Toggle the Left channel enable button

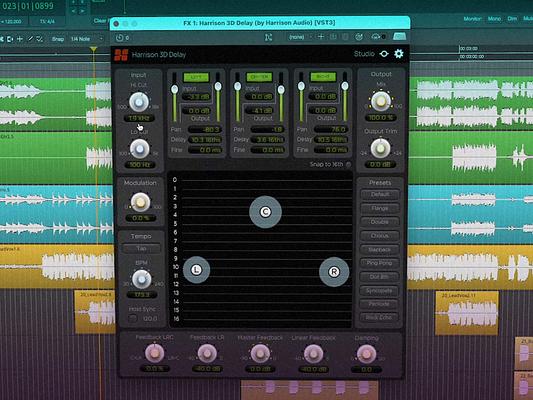click(196, 77)
